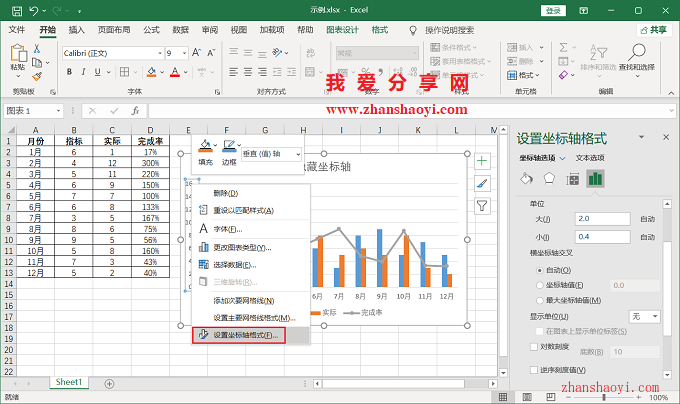
Task: Click the mini toolbar Outline pen icon
Action: pyautogui.click(x=229, y=147)
